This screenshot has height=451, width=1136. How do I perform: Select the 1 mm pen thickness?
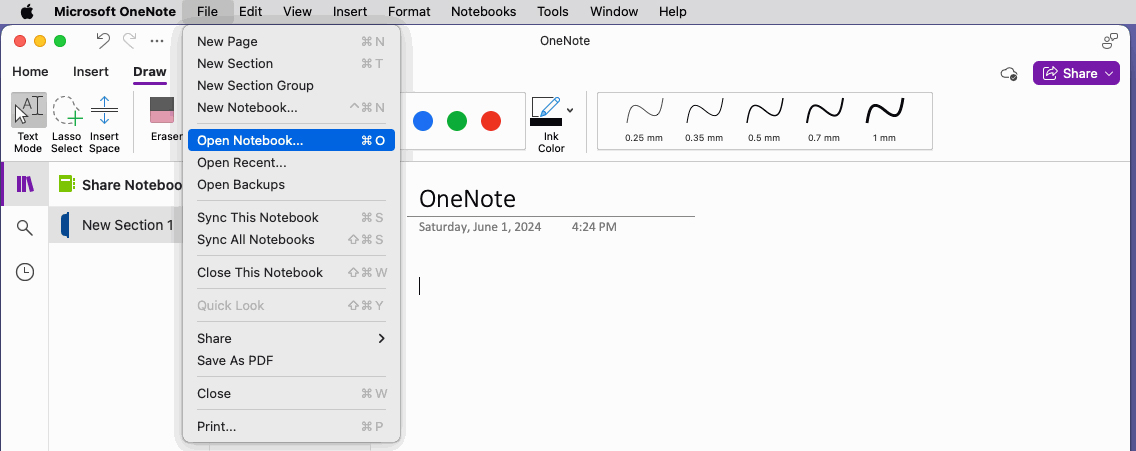(x=884, y=120)
